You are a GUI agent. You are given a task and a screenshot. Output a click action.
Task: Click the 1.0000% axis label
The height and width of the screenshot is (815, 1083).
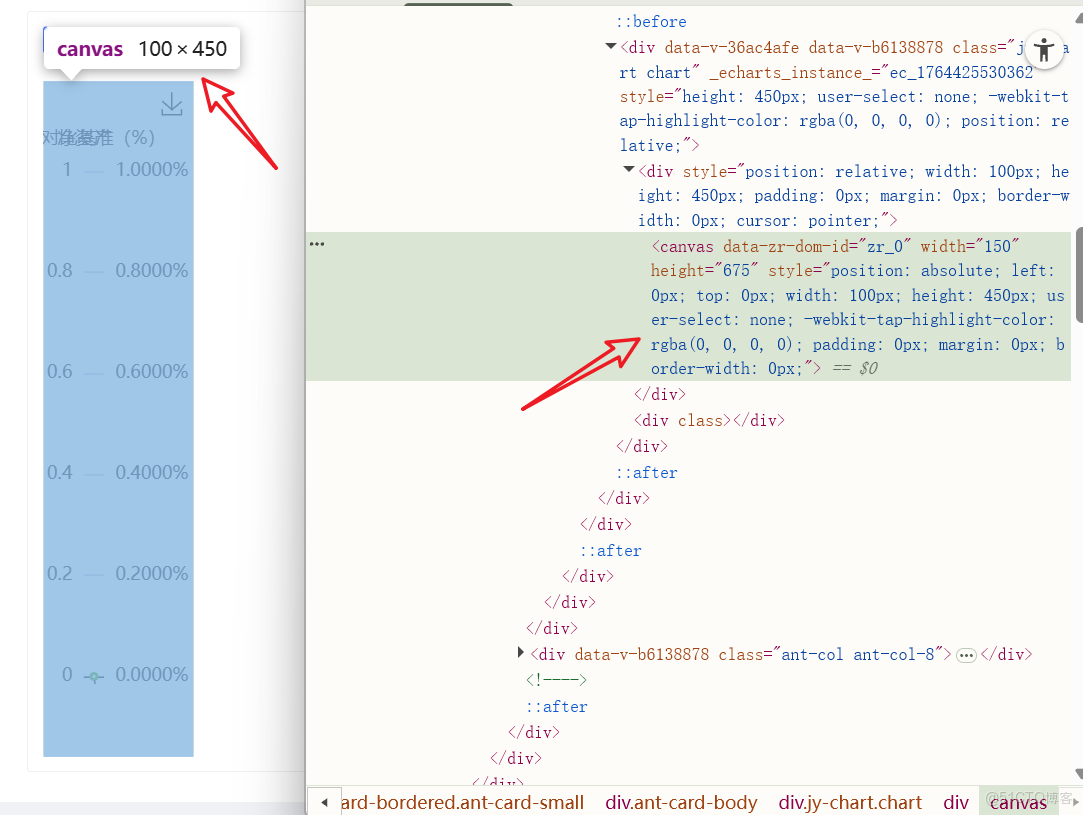click(152, 169)
